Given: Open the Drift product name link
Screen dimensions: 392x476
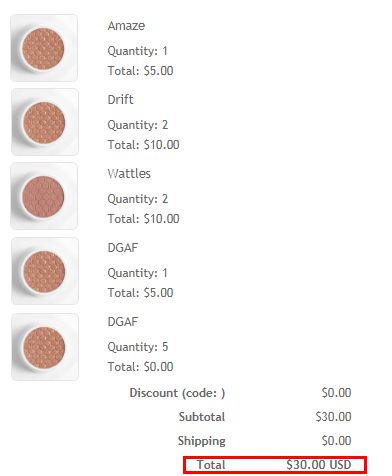Looking at the screenshot, I should [x=120, y=100].
